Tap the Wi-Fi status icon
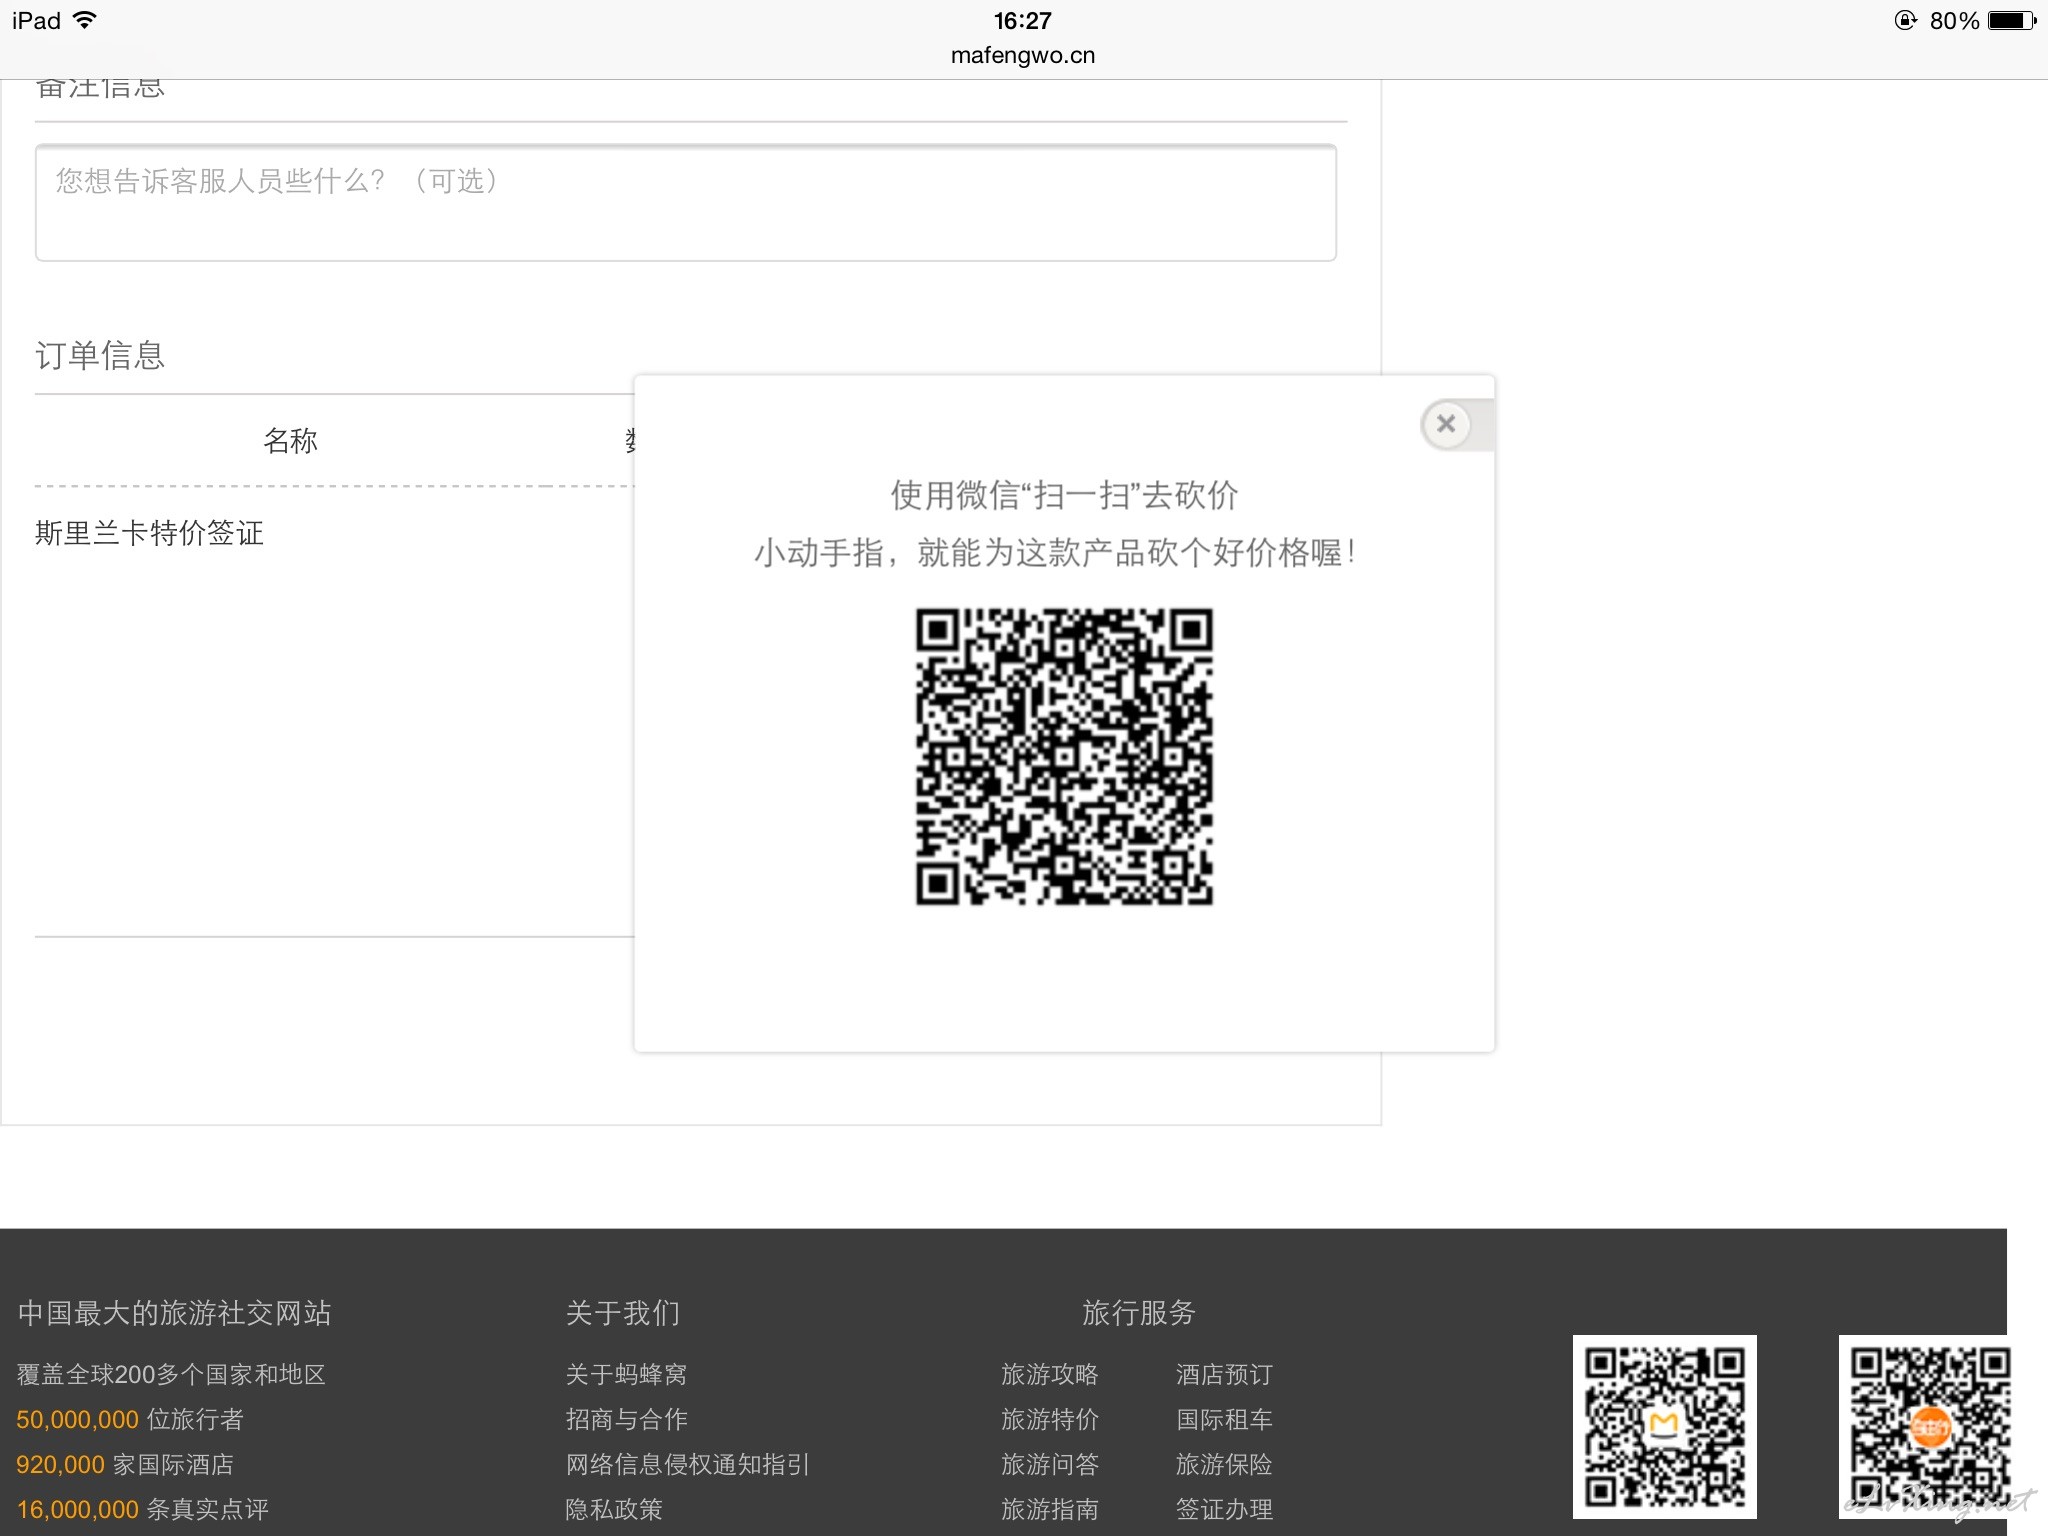 tap(86, 20)
